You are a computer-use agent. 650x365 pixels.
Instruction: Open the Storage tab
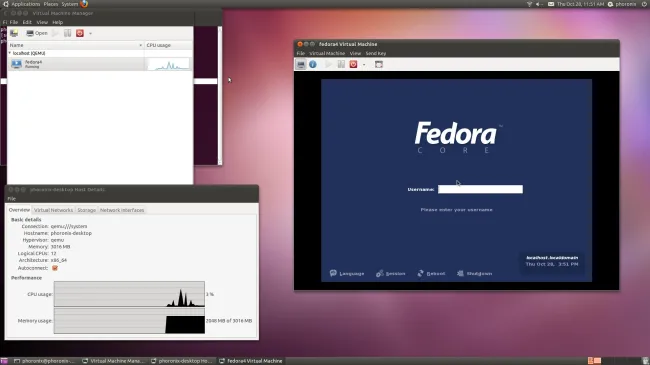(x=87, y=210)
